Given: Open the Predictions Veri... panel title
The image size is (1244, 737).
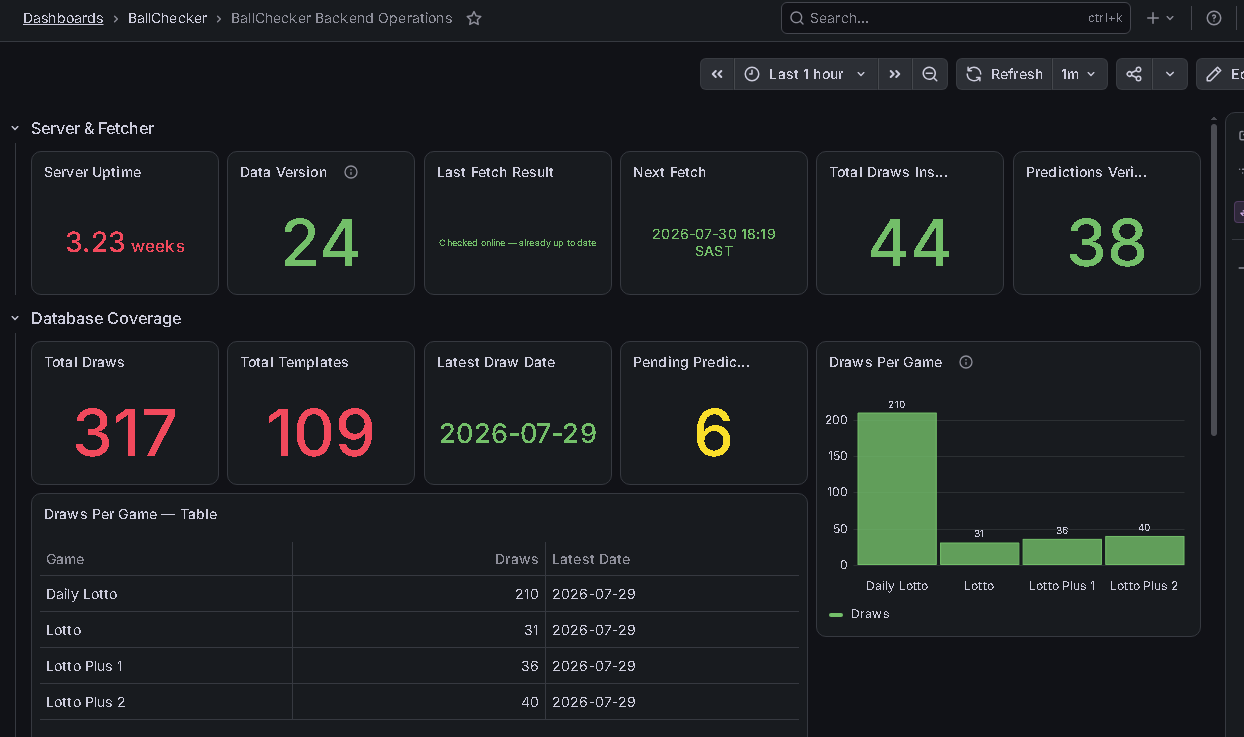Looking at the screenshot, I should [1086, 172].
